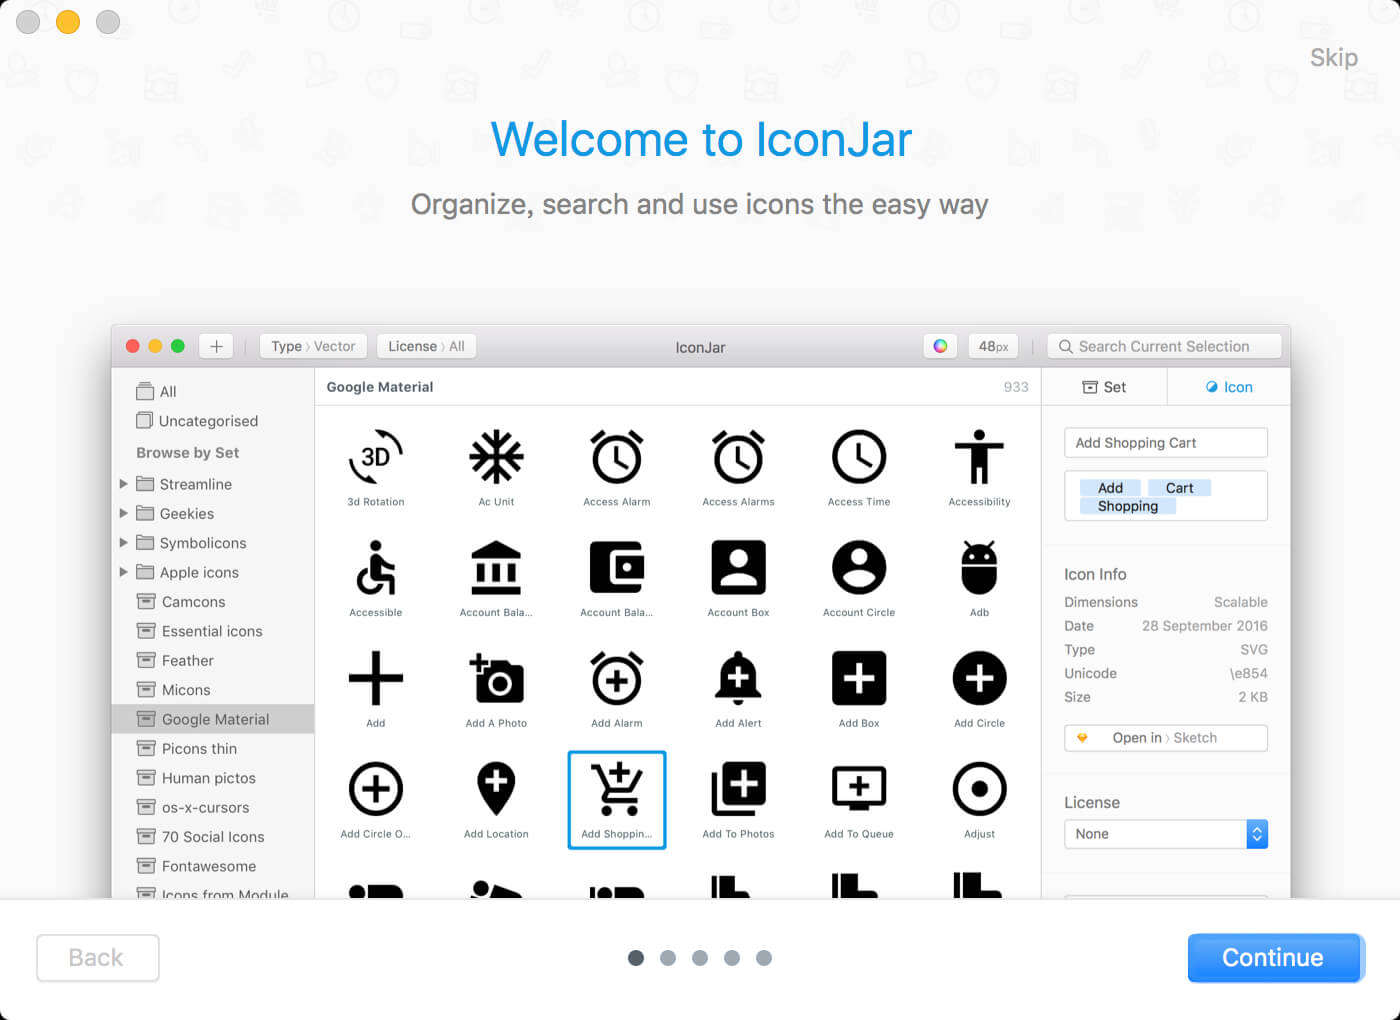Pick the Account Circle icon

coord(859,568)
